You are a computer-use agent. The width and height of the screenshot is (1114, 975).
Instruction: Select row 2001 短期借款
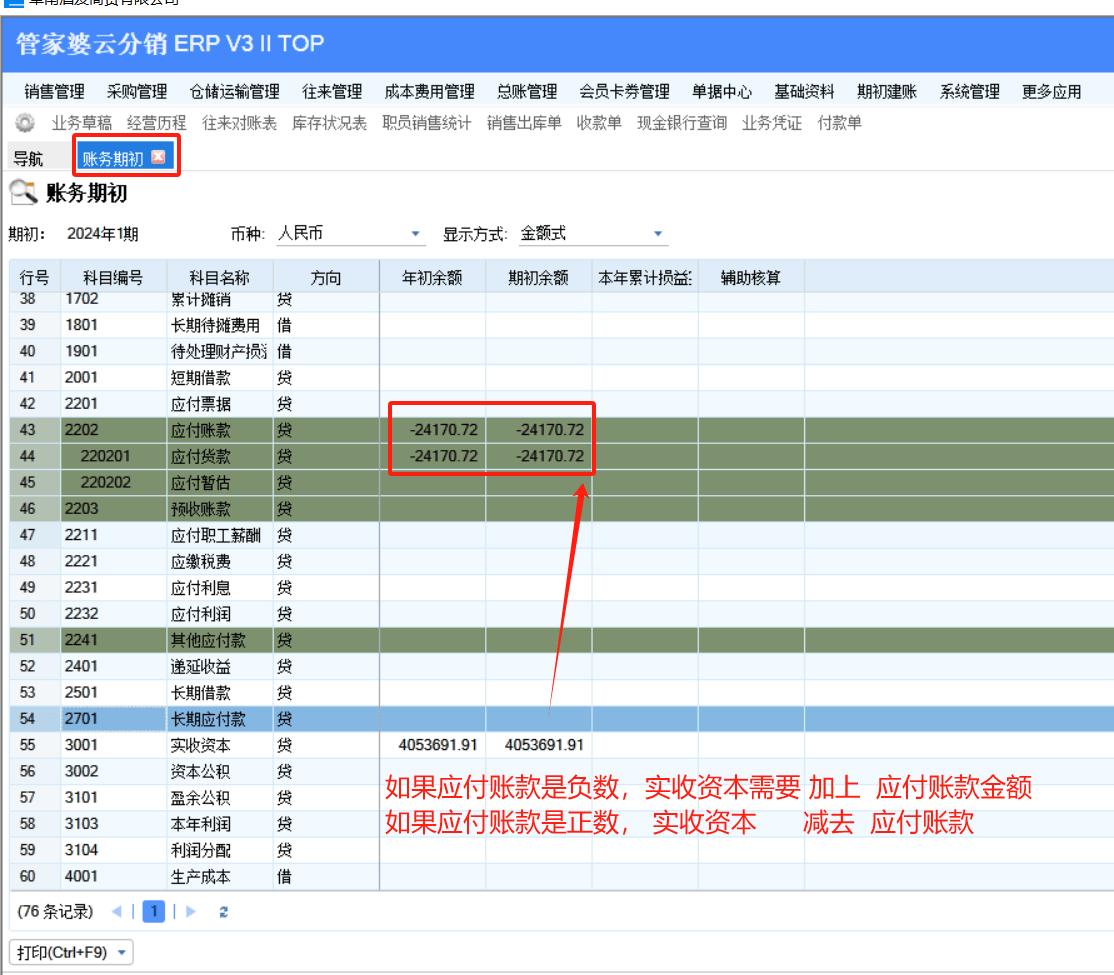tap(561, 377)
